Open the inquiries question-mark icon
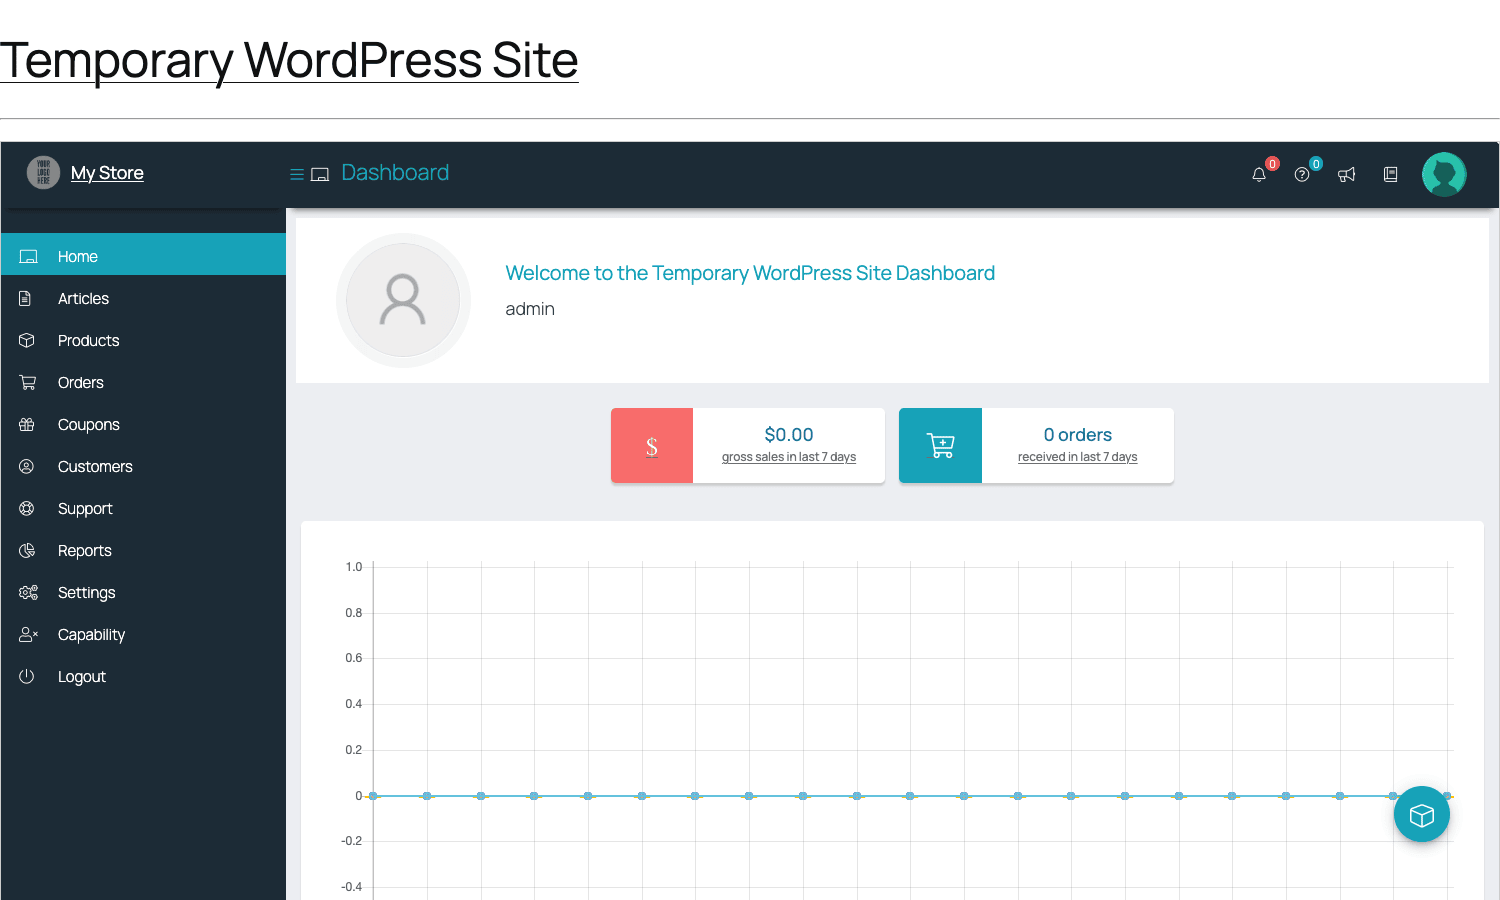Viewport: 1500px width, 900px height. click(1302, 175)
